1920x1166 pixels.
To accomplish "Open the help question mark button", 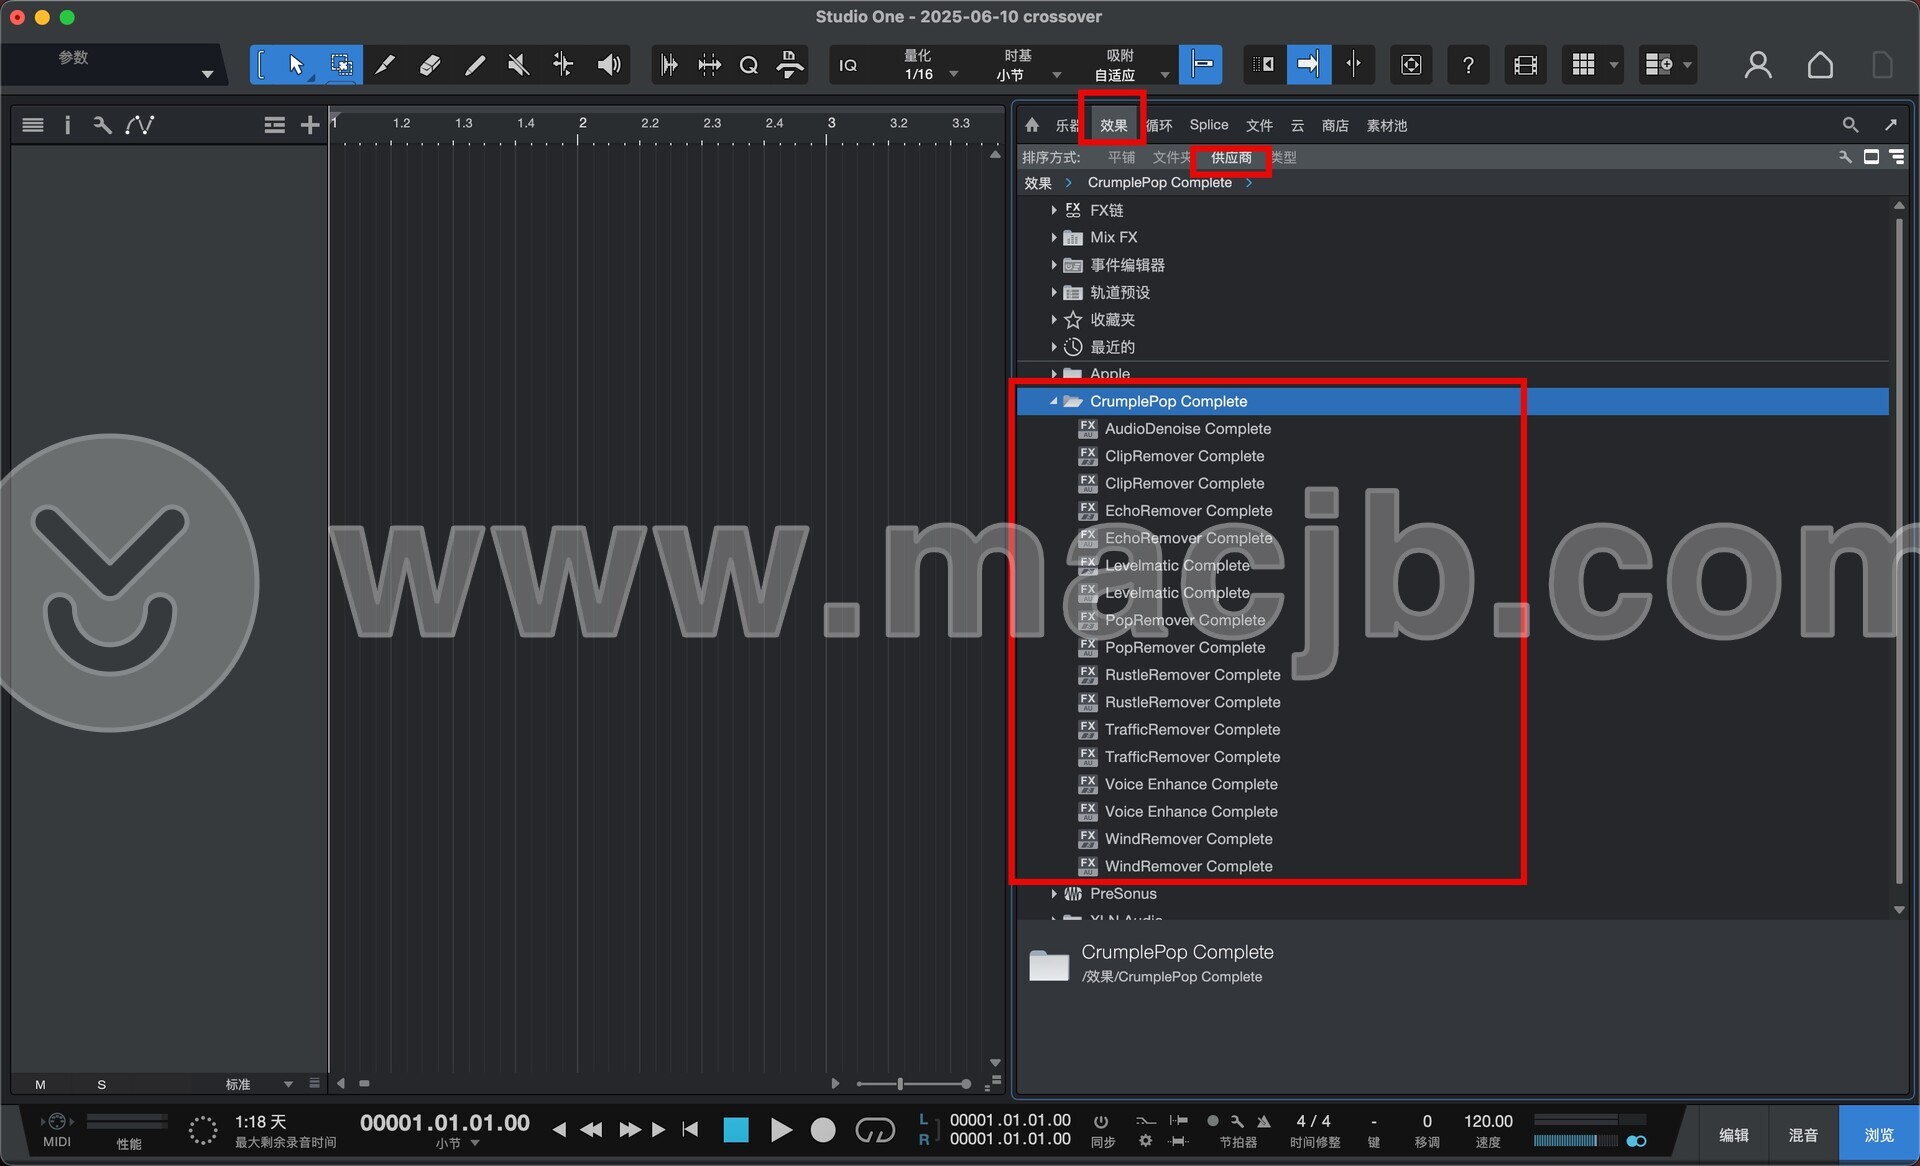I will (1467, 65).
